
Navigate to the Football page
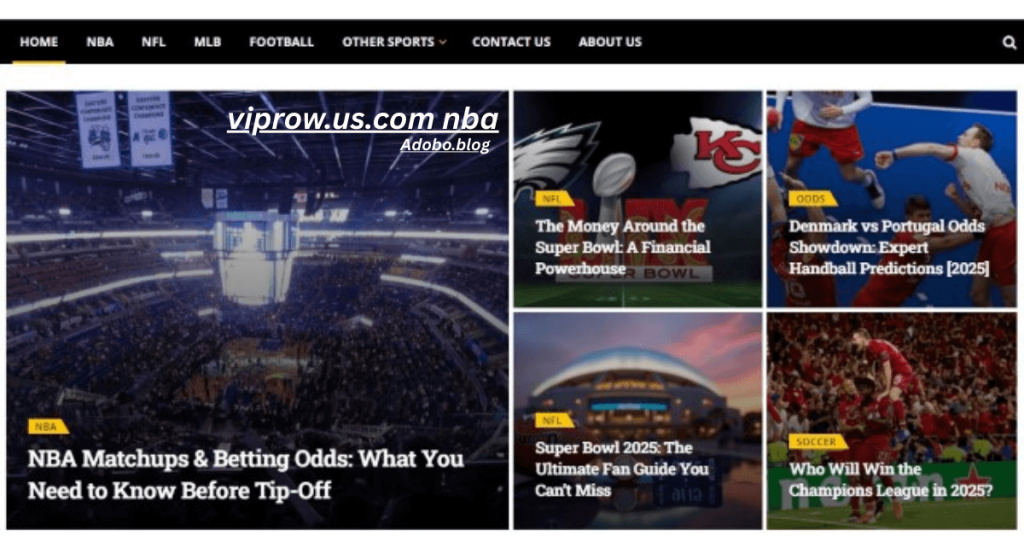[281, 42]
